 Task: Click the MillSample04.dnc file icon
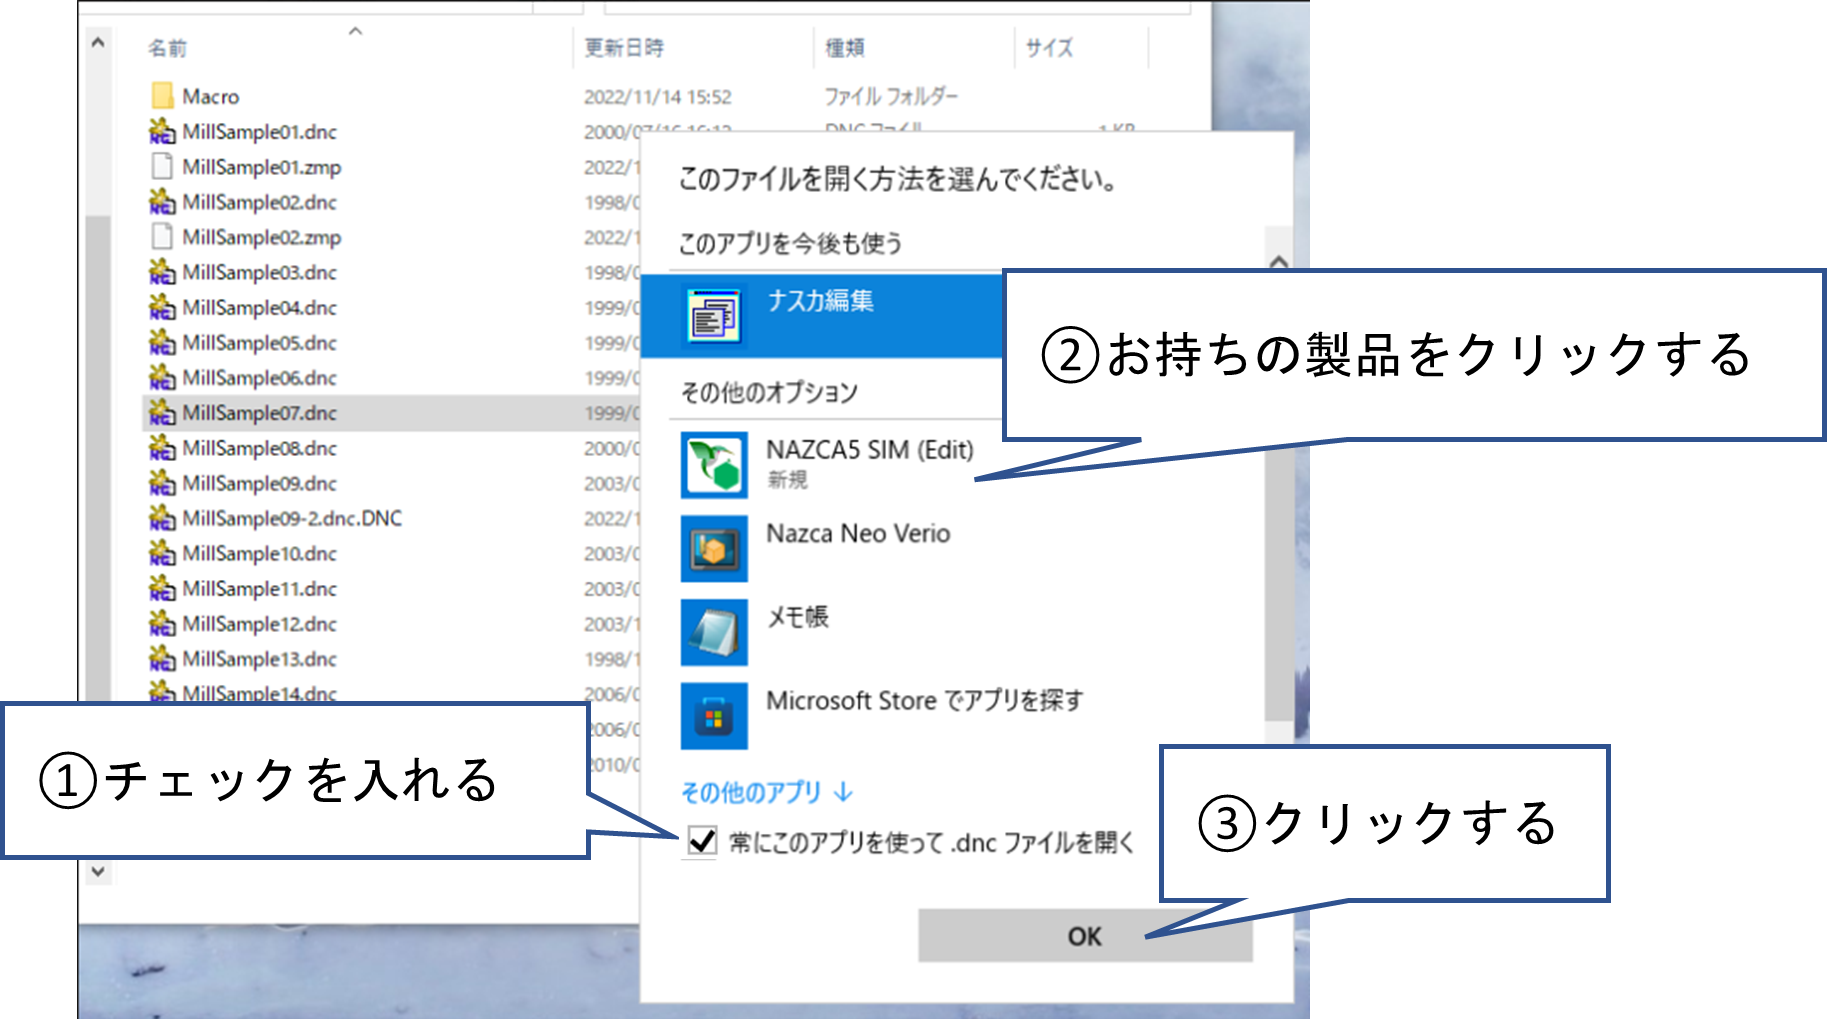[162, 307]
